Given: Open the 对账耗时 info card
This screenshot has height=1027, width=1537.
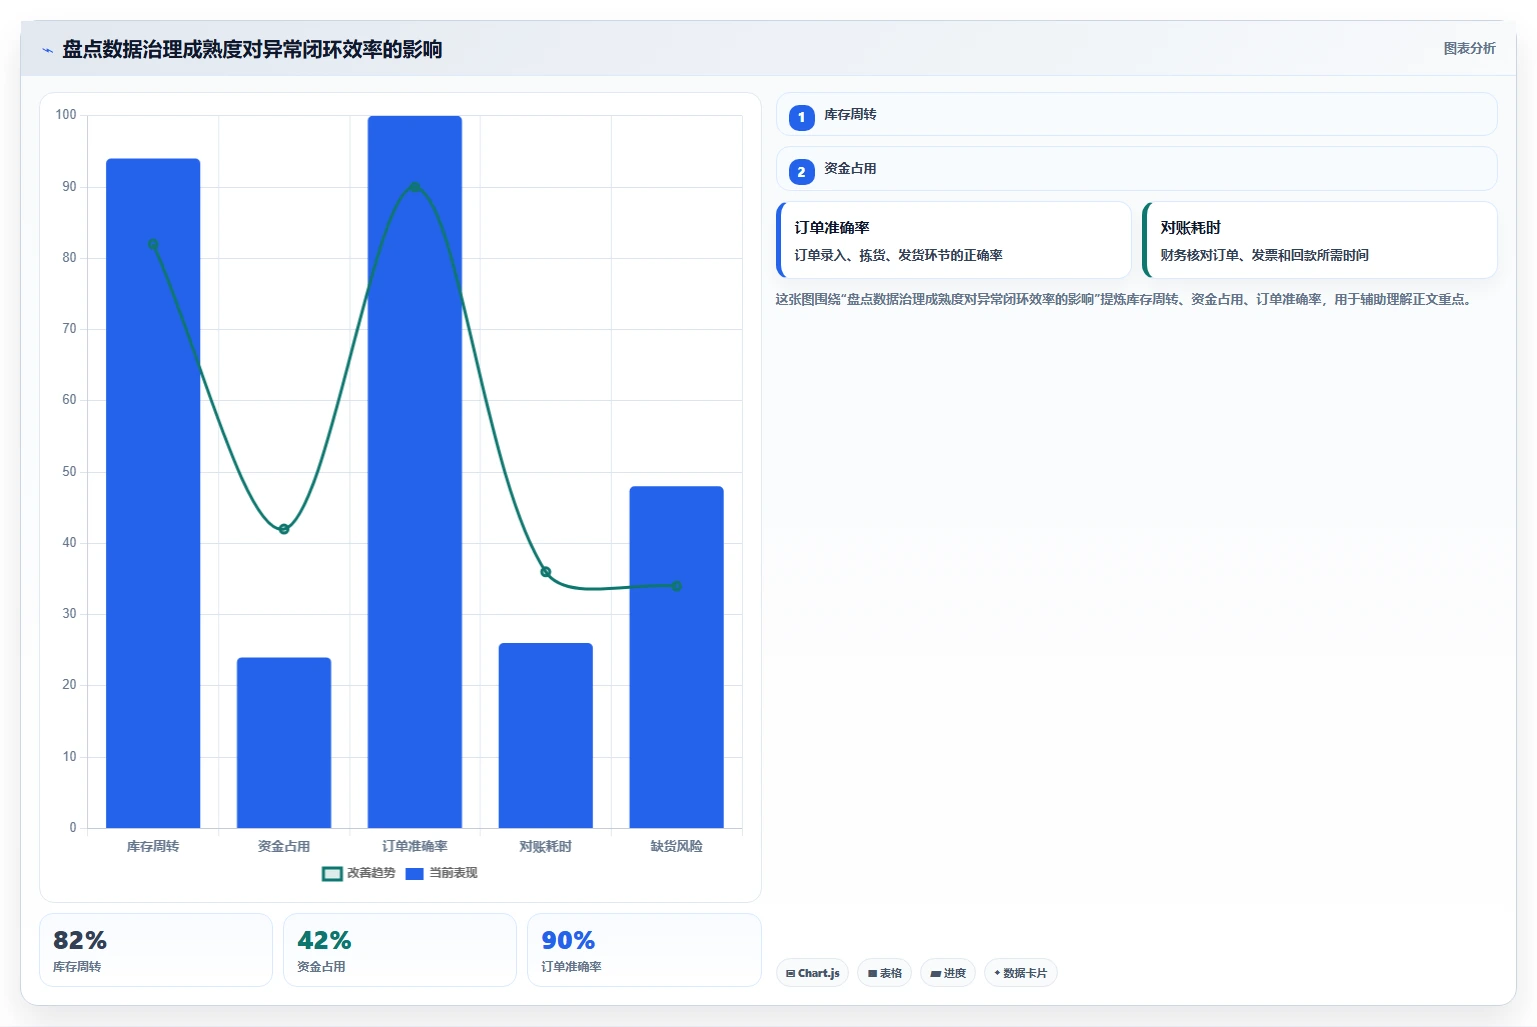Looking at the screenshot, I should point(1320,240).
